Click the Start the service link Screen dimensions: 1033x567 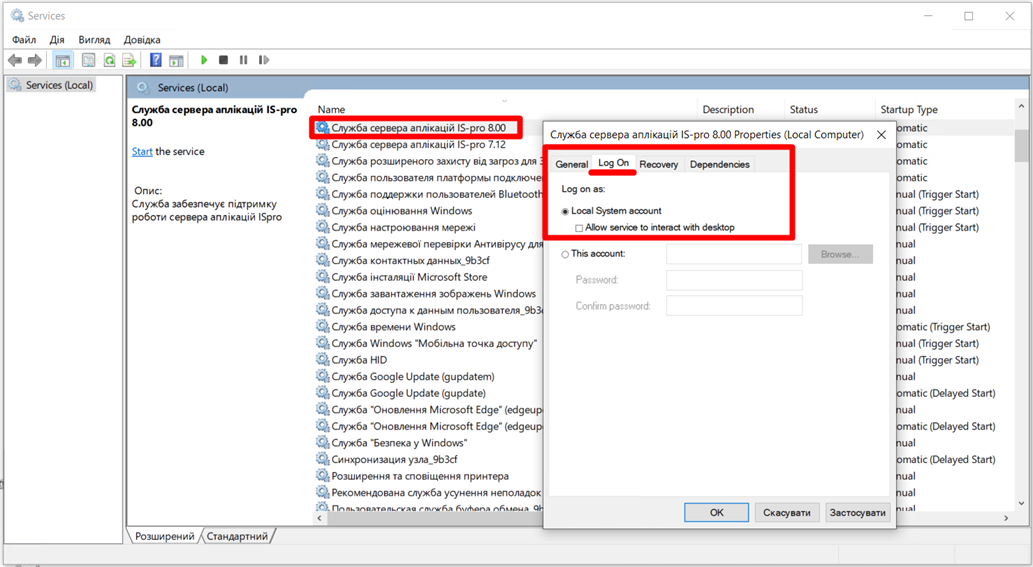pyautogui.click(x=142, y=151)
